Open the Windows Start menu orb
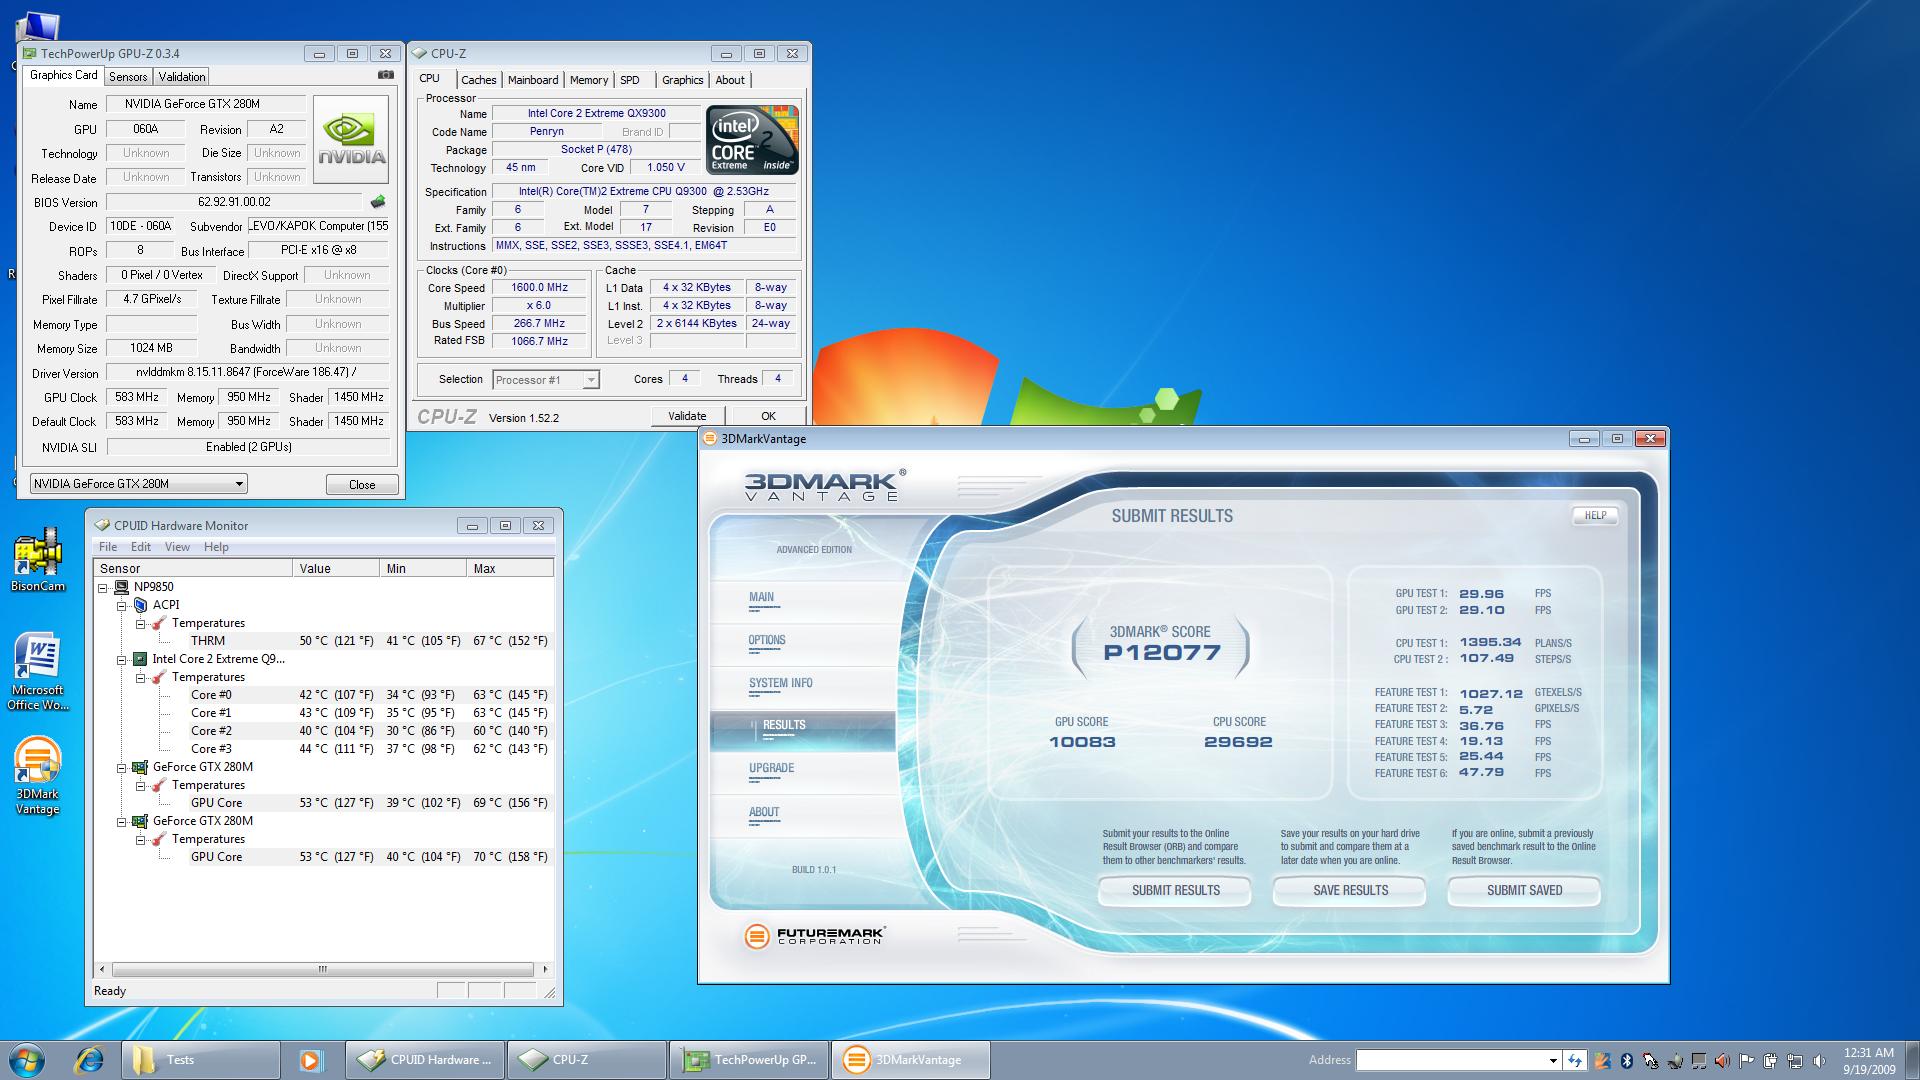1920x1080 pixels. tap(28, 1060)
